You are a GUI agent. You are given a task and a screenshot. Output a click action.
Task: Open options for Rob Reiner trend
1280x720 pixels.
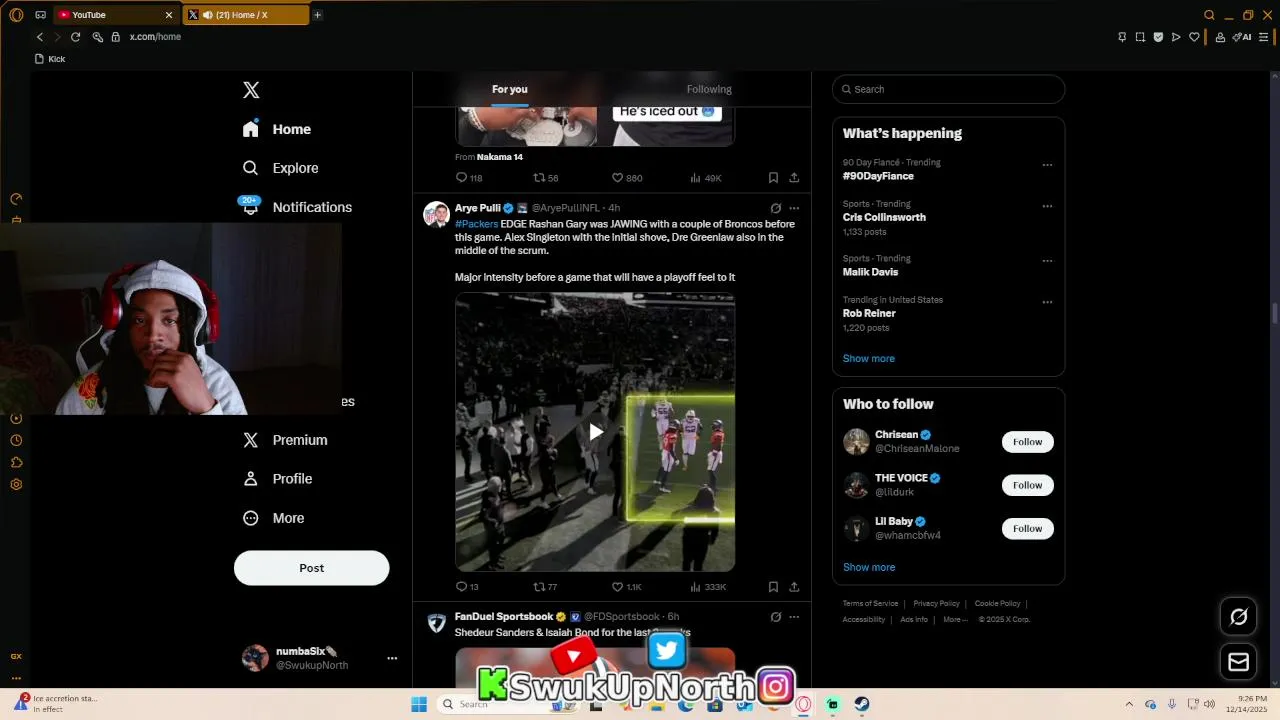(1047, 302)
